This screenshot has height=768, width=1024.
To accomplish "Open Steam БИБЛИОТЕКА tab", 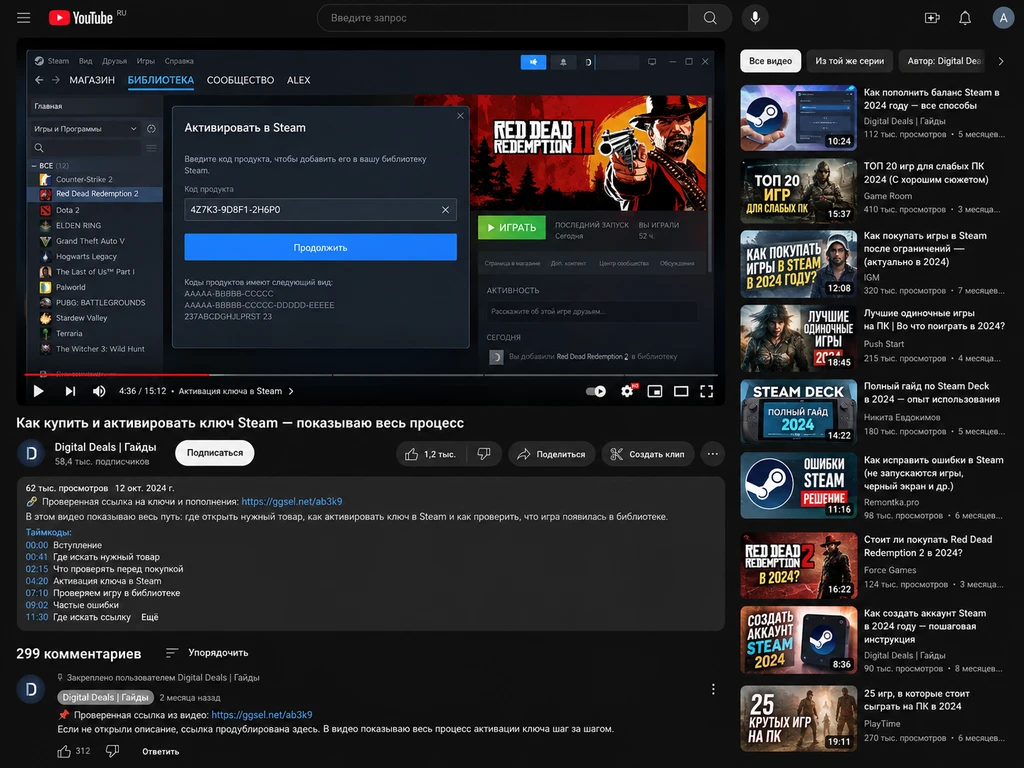I will point(161,80).
